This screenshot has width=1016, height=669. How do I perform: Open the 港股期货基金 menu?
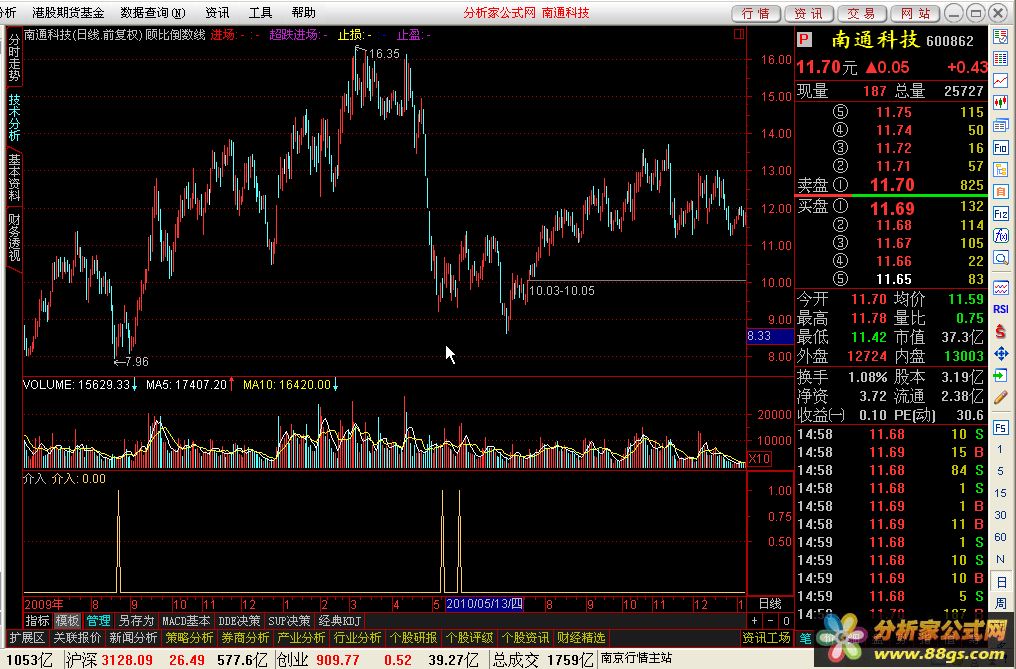[x=68, y=12]
